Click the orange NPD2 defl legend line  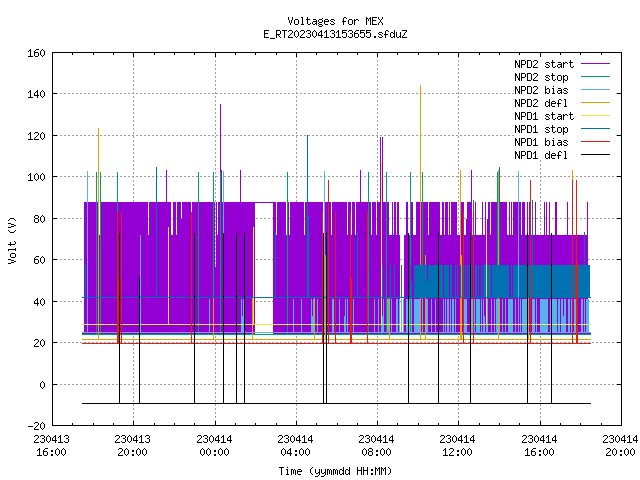(x=595, y=102)
